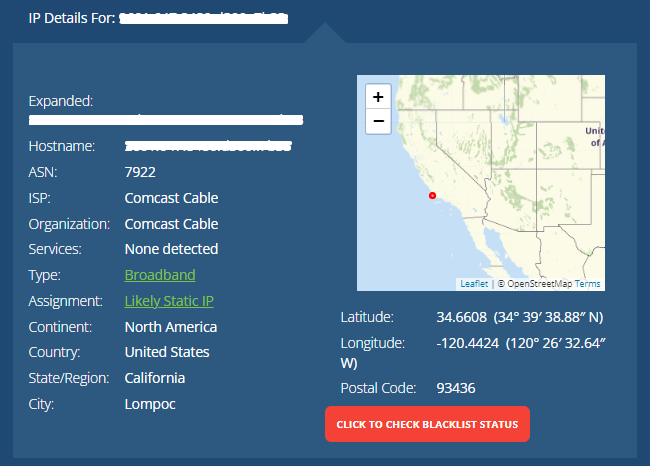Click the red location marker on map
The image size is (650, 466).
tap(432, 195)
